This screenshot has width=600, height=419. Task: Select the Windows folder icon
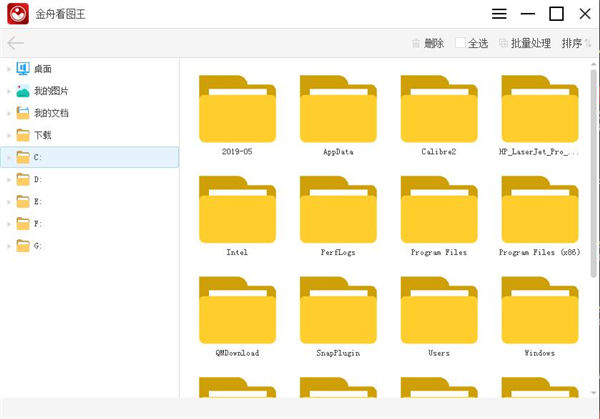pyautogui.click(x=539, y=309)
